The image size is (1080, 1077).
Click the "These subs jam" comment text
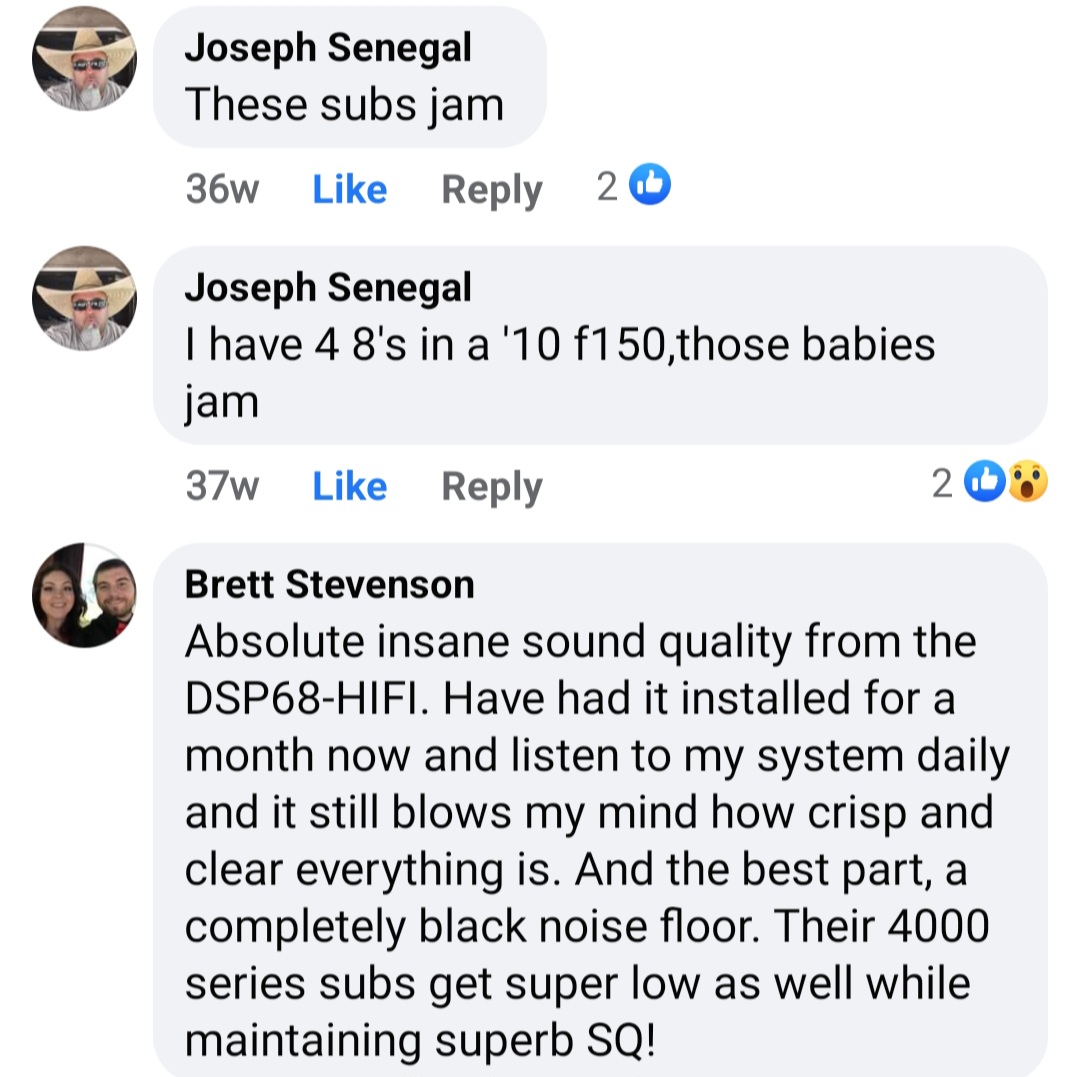(x=344, y=104)
